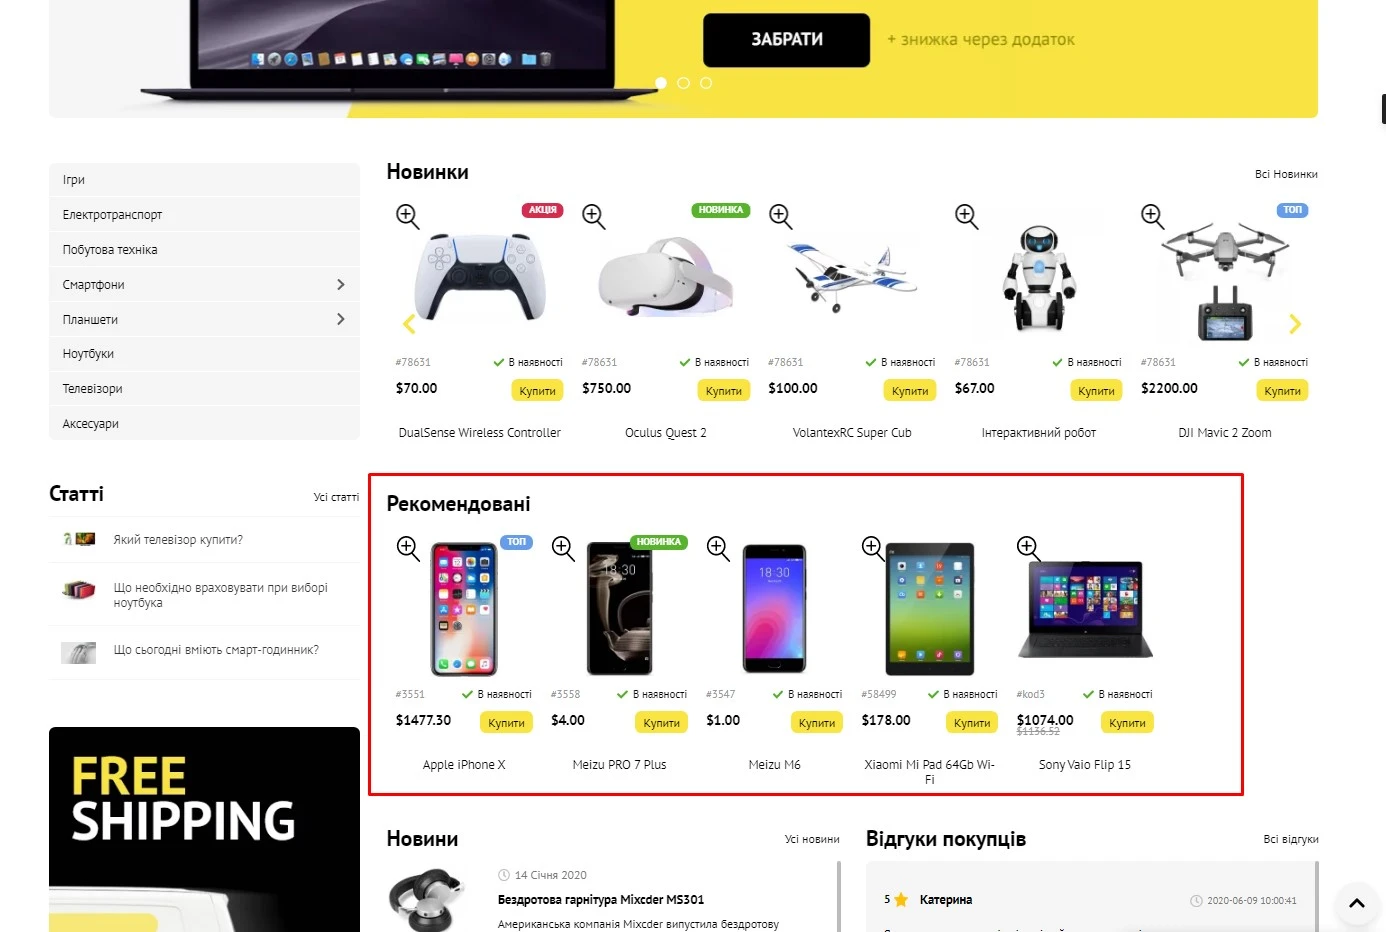This screenshot has height=932, width=1386.
Task: Select the second banner slider dot
Action: pyautogui.click(x=684, y=83)
